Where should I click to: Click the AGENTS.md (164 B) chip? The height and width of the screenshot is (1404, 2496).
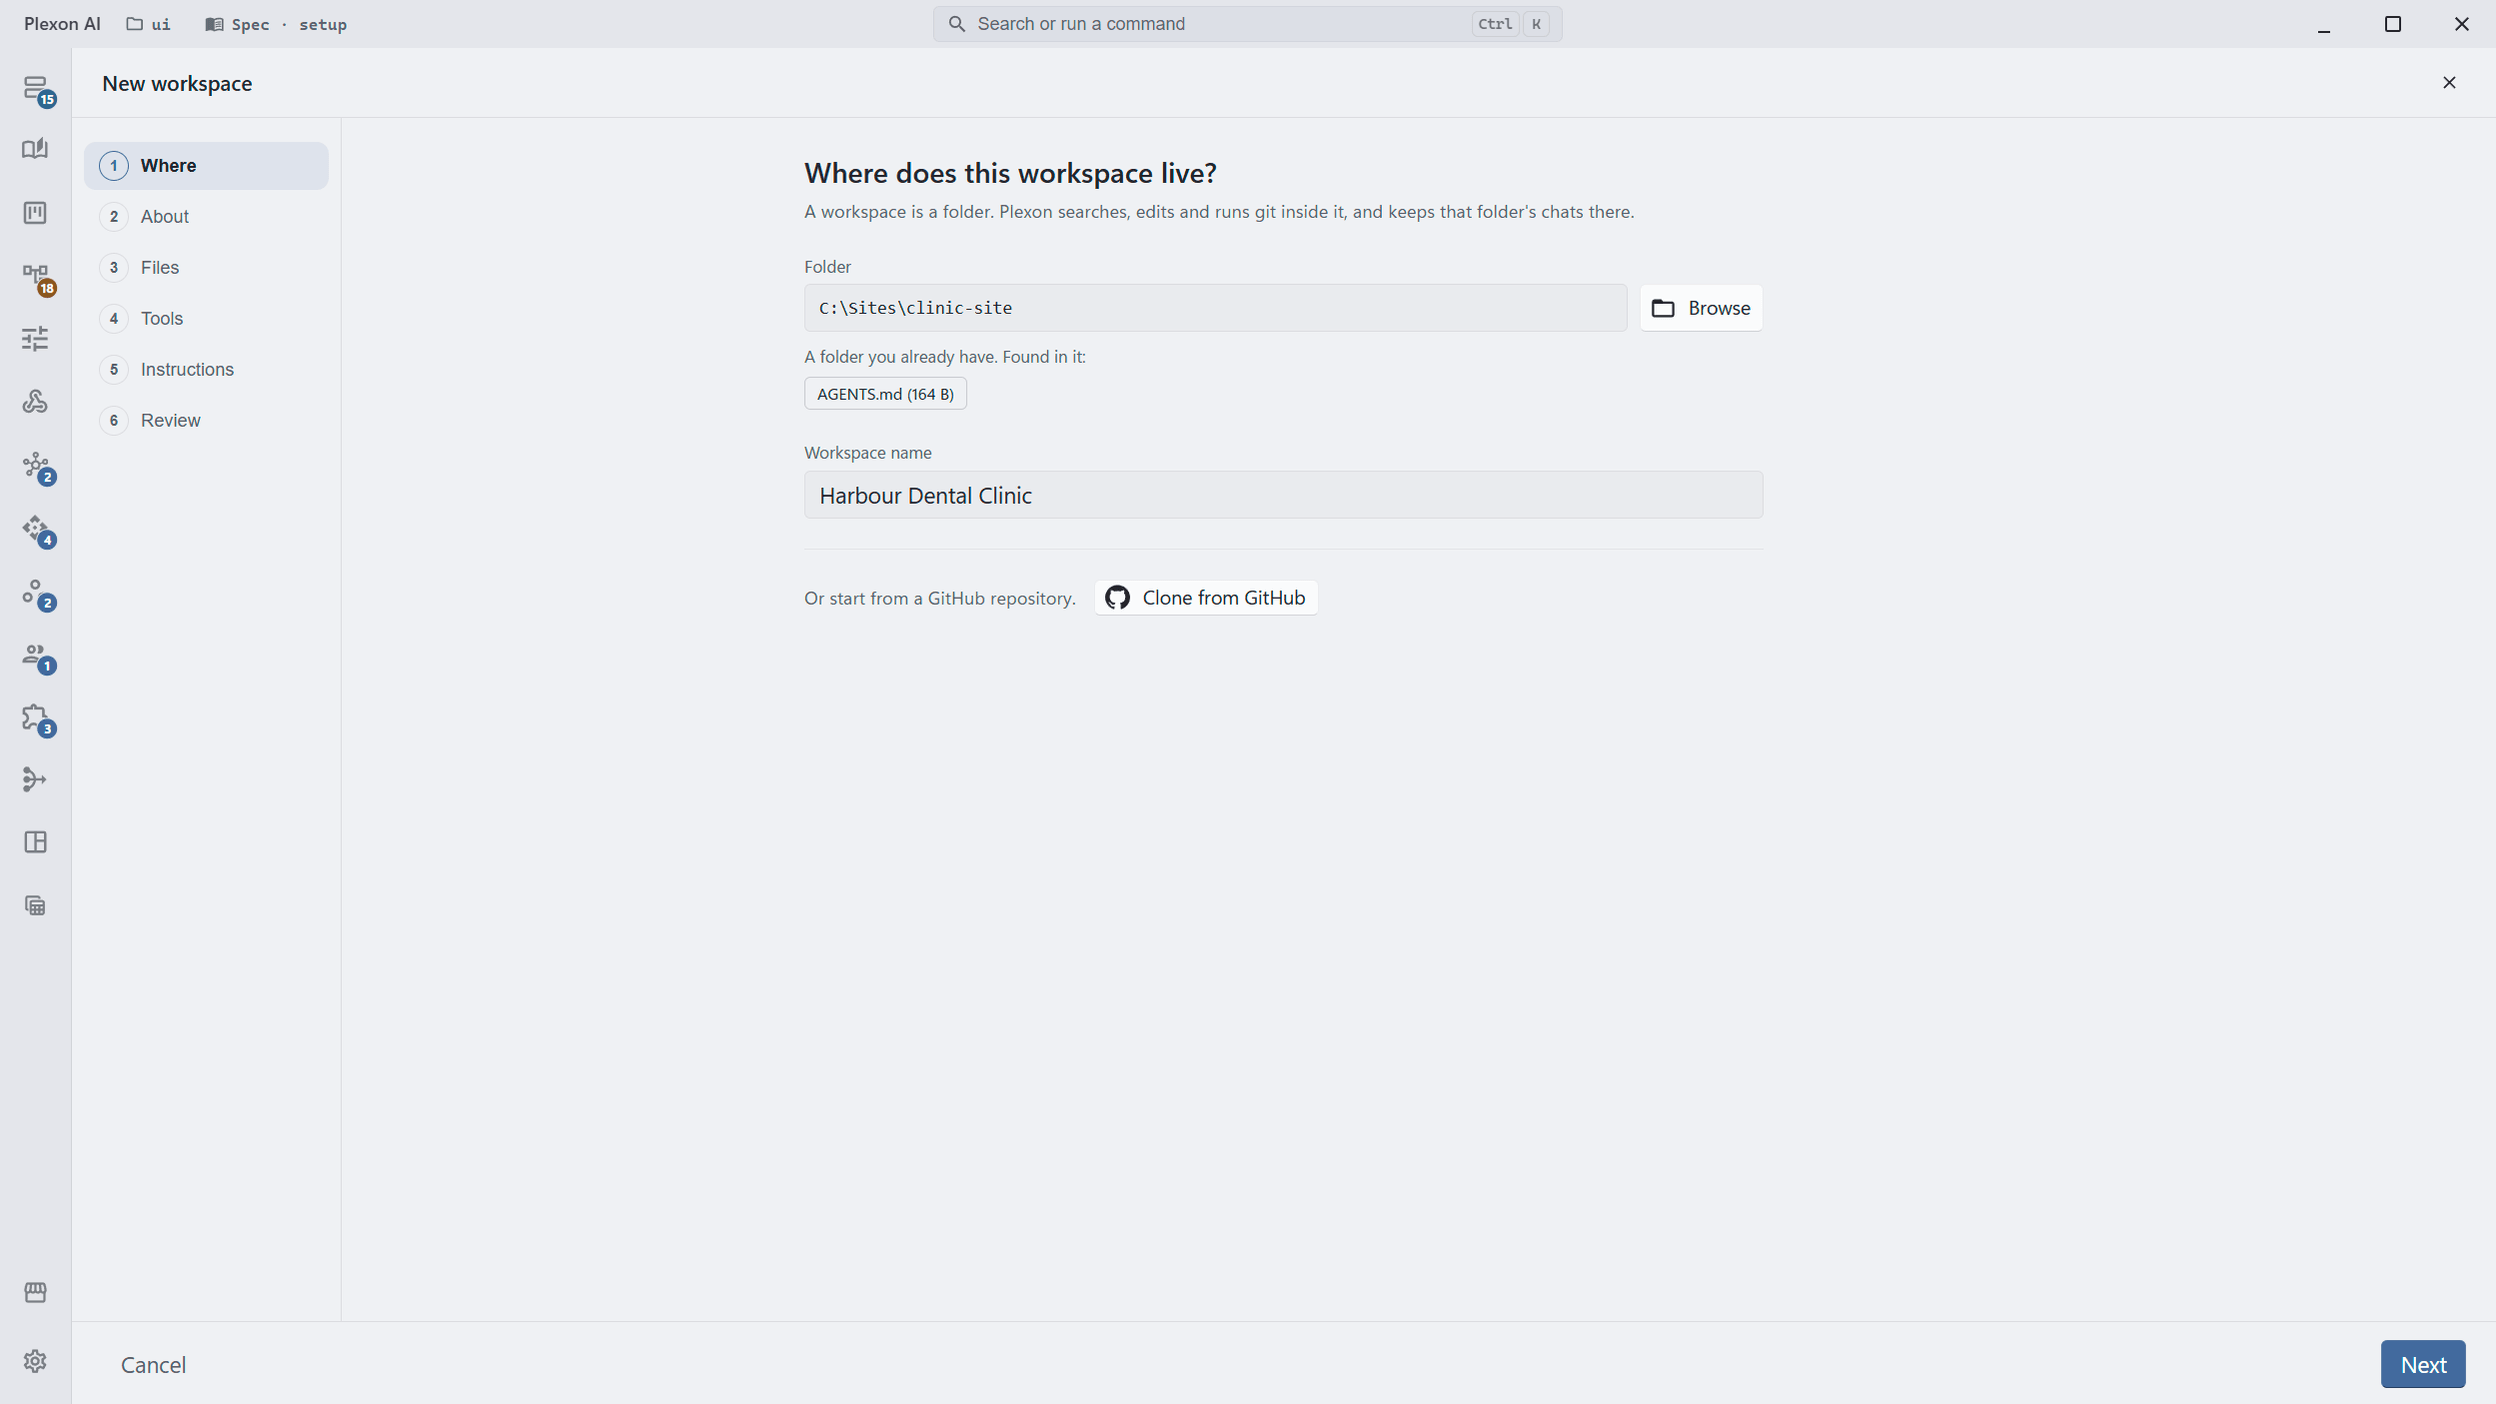tap(885, 394)
